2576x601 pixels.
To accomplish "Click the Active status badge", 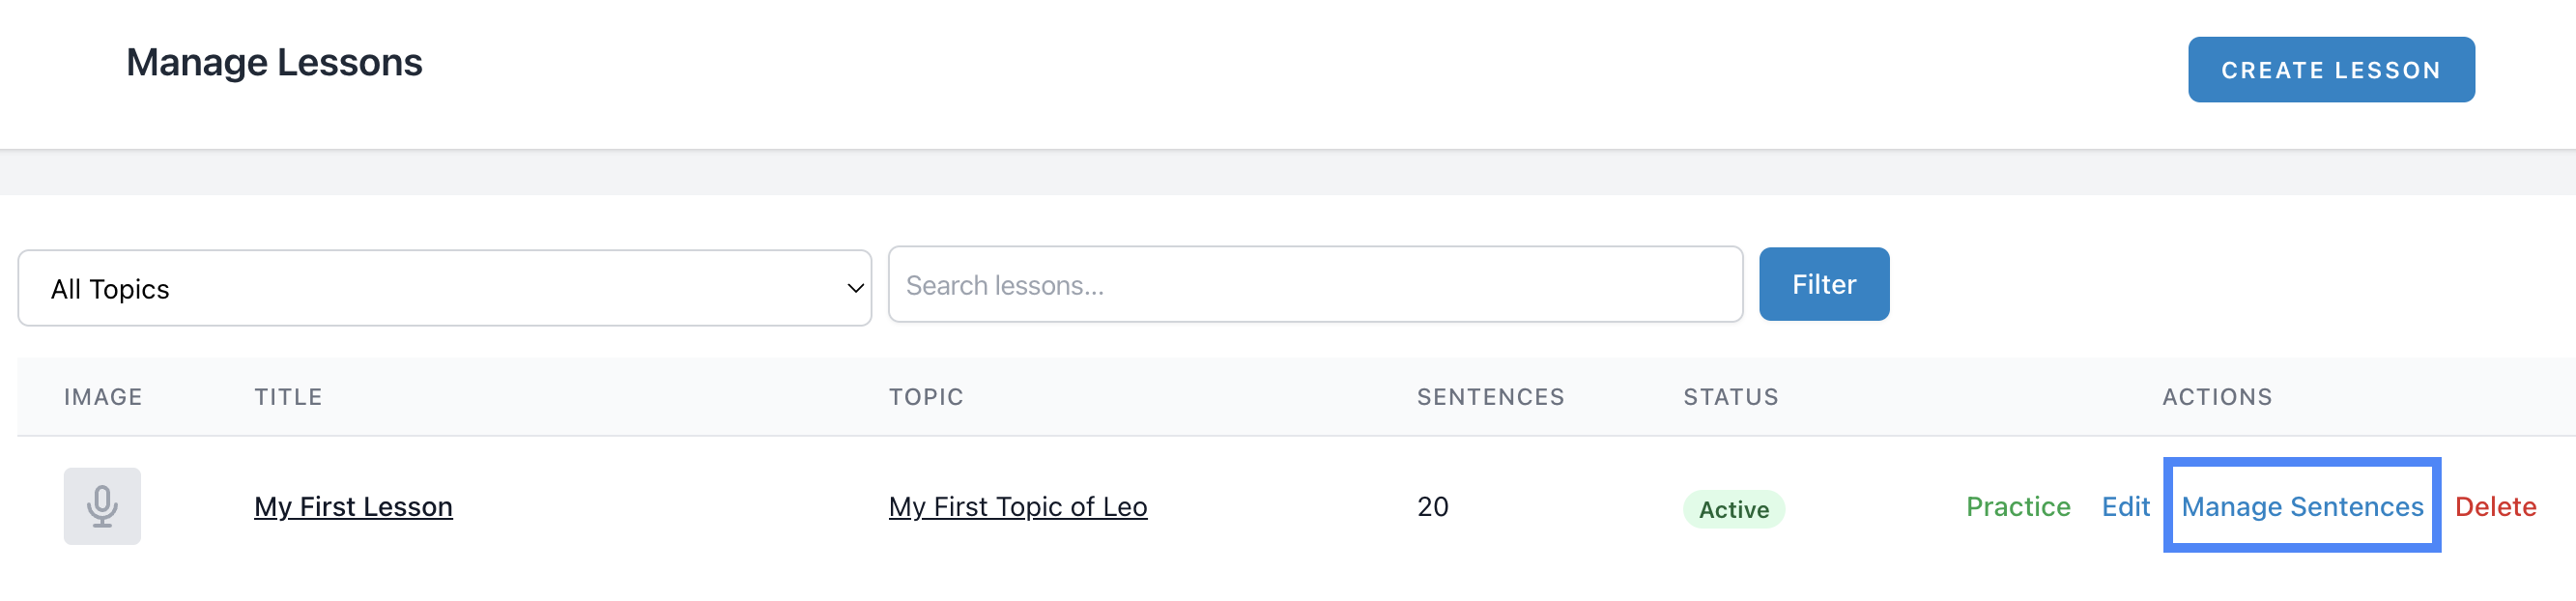I will [x=1733, y=510].
